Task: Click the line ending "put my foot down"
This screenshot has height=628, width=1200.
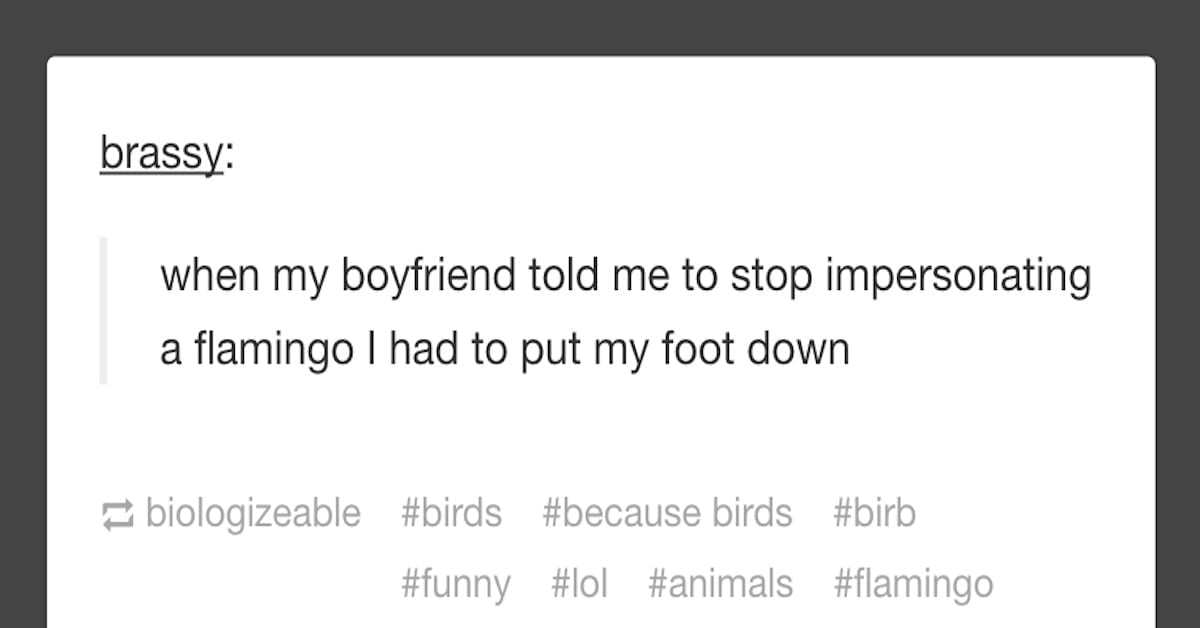Action: pos(505,350)
